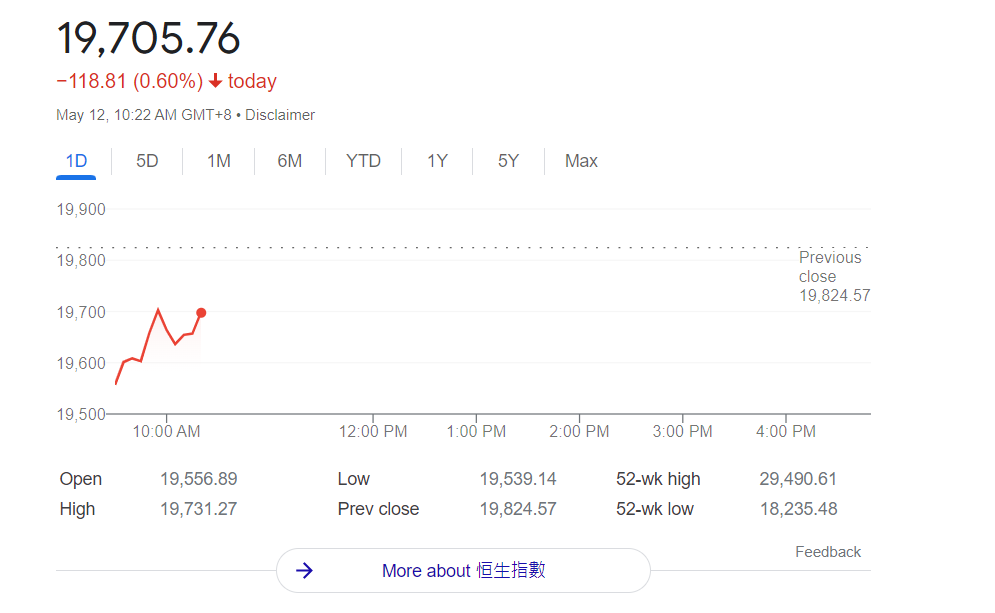Show the 6M chart range
995x613 pixels.
point(290,161)
